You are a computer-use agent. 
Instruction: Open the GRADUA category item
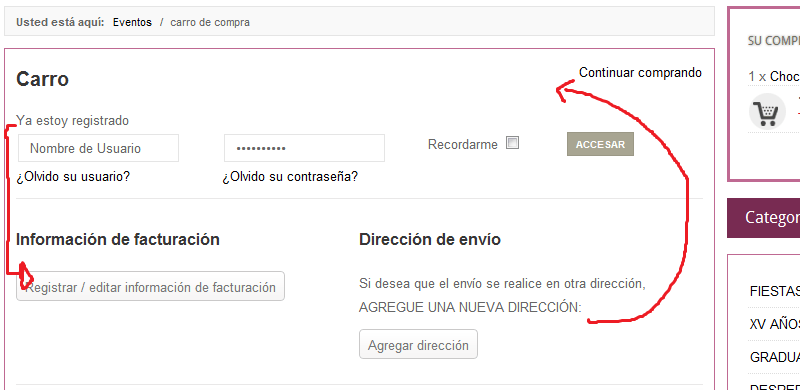point(774,357)
